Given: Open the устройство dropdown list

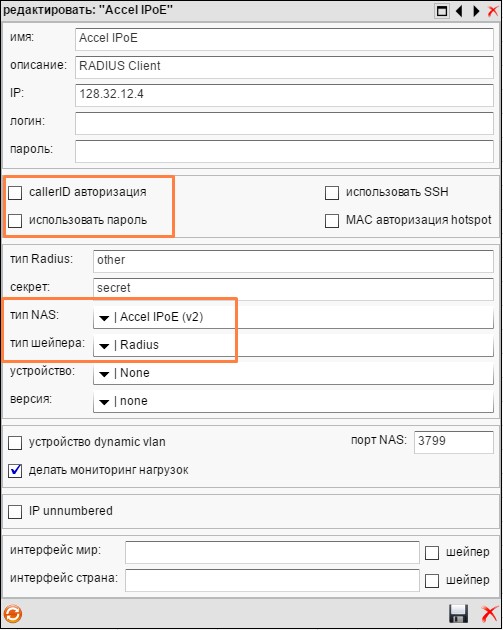Looking at the screenshot, I should pyautogui.click(x=104, y=374).
